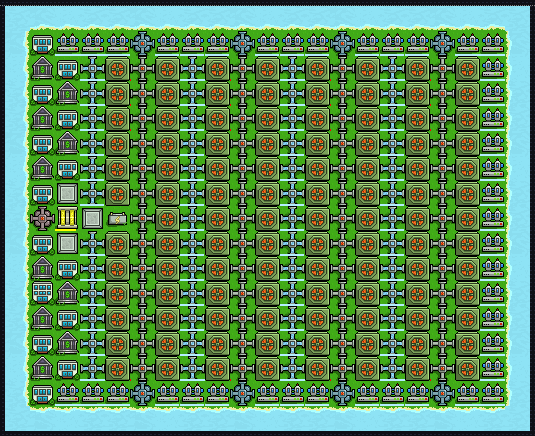Select the rightmost teal round junction in the top row
The image size is (535, 436).
(x=443, y=43)
